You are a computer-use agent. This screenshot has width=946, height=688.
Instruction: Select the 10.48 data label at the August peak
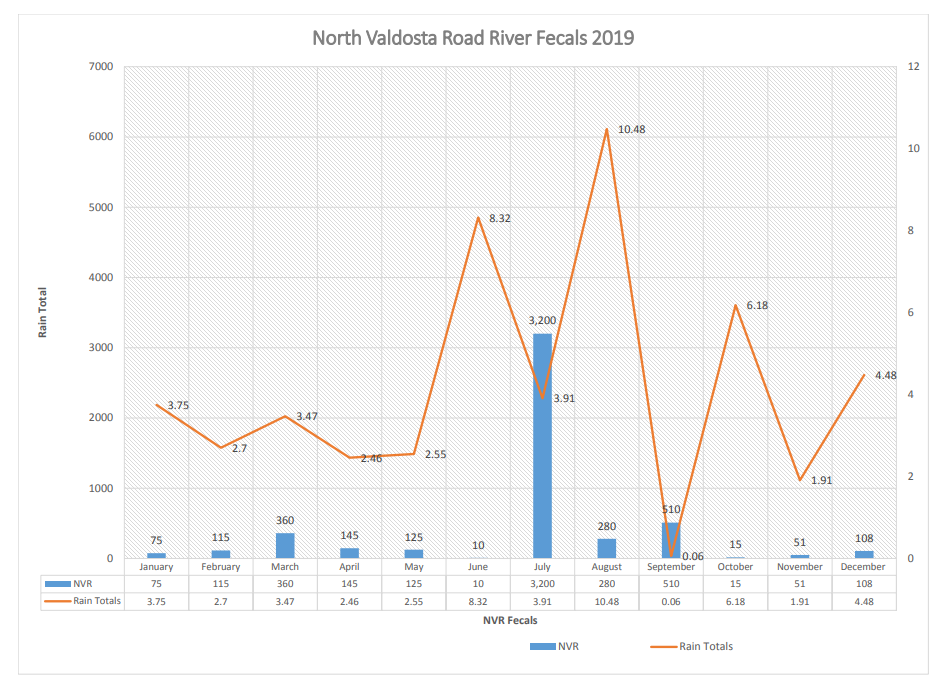[x=631, y=130]
